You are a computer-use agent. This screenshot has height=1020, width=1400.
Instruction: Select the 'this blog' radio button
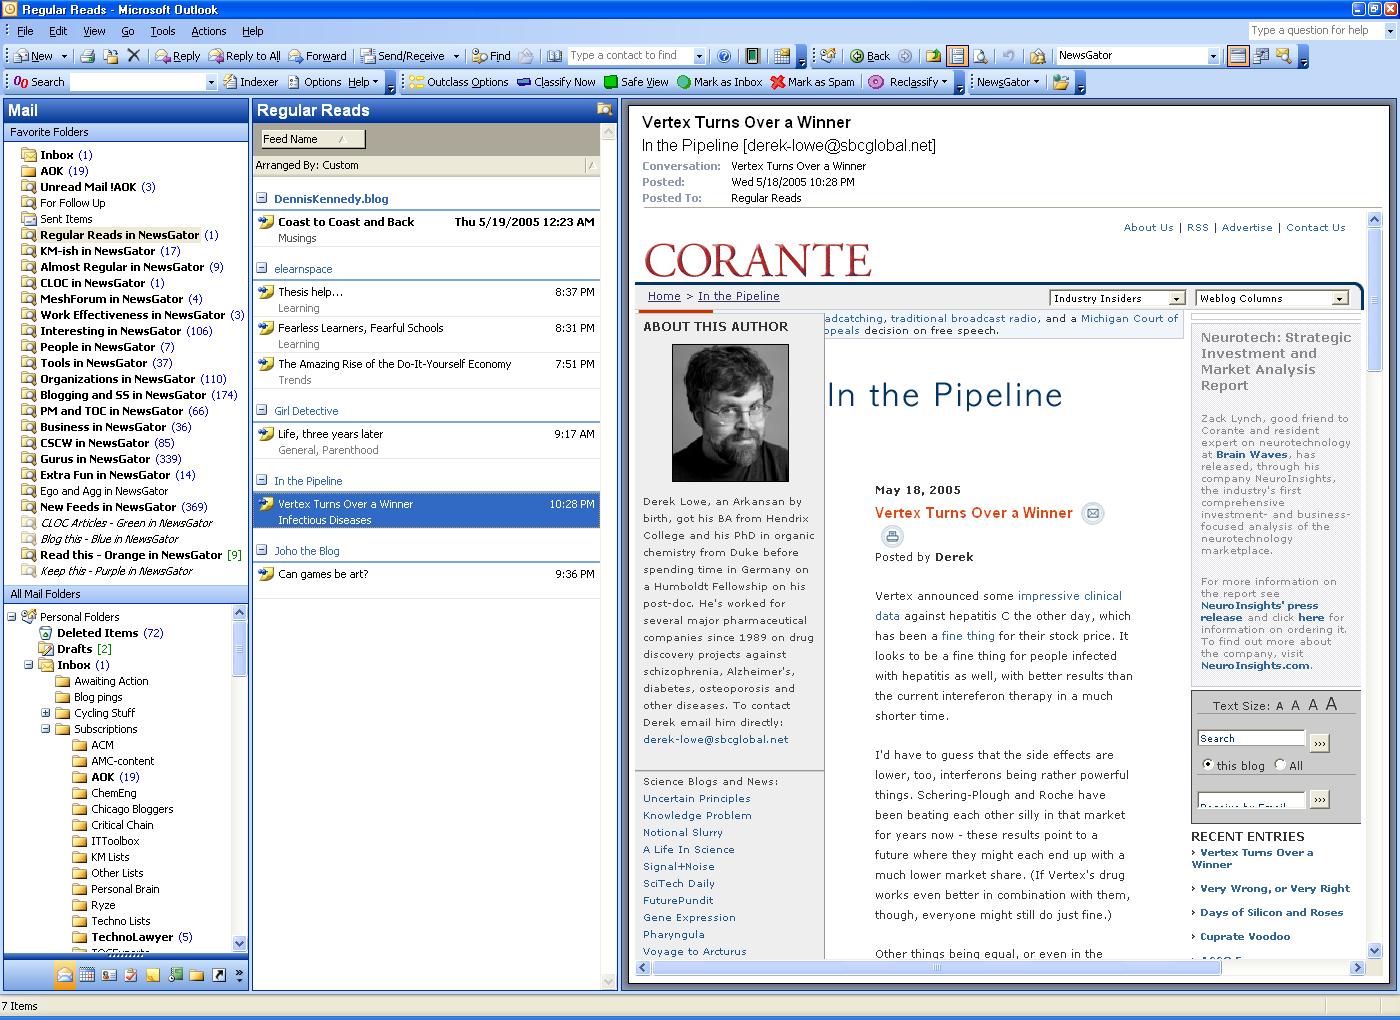1208,765
